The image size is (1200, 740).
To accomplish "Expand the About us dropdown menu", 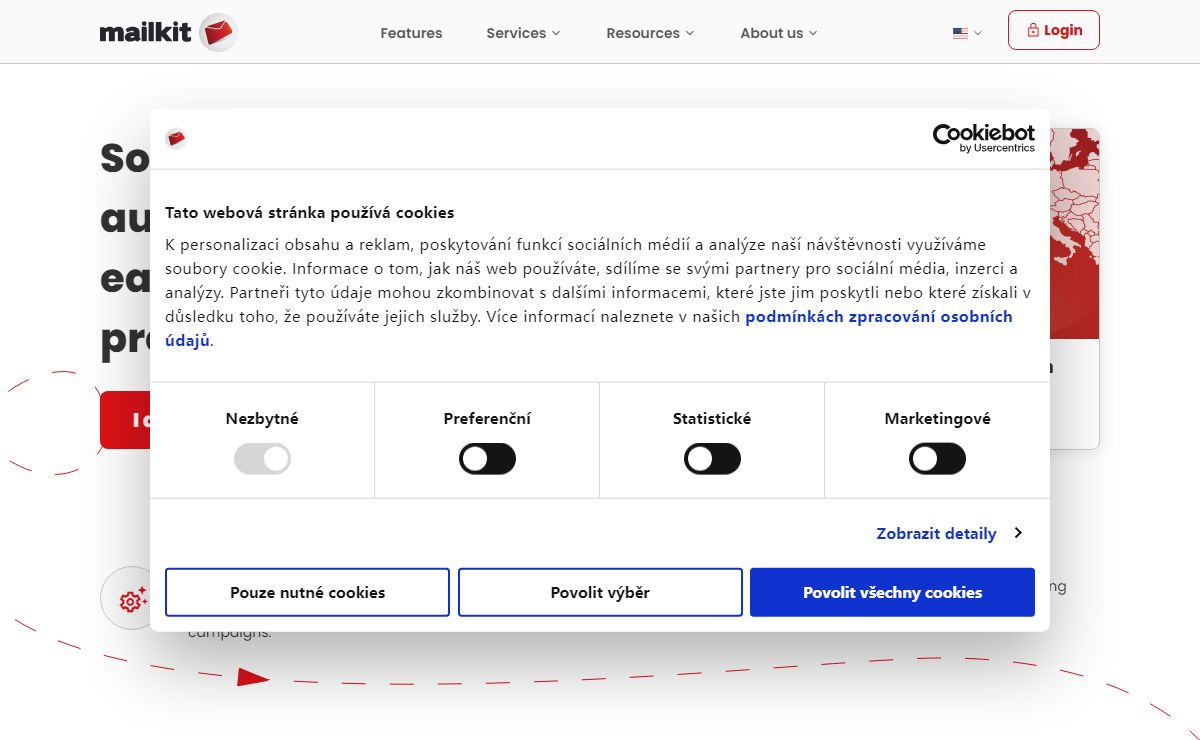I will coord(779,33).
